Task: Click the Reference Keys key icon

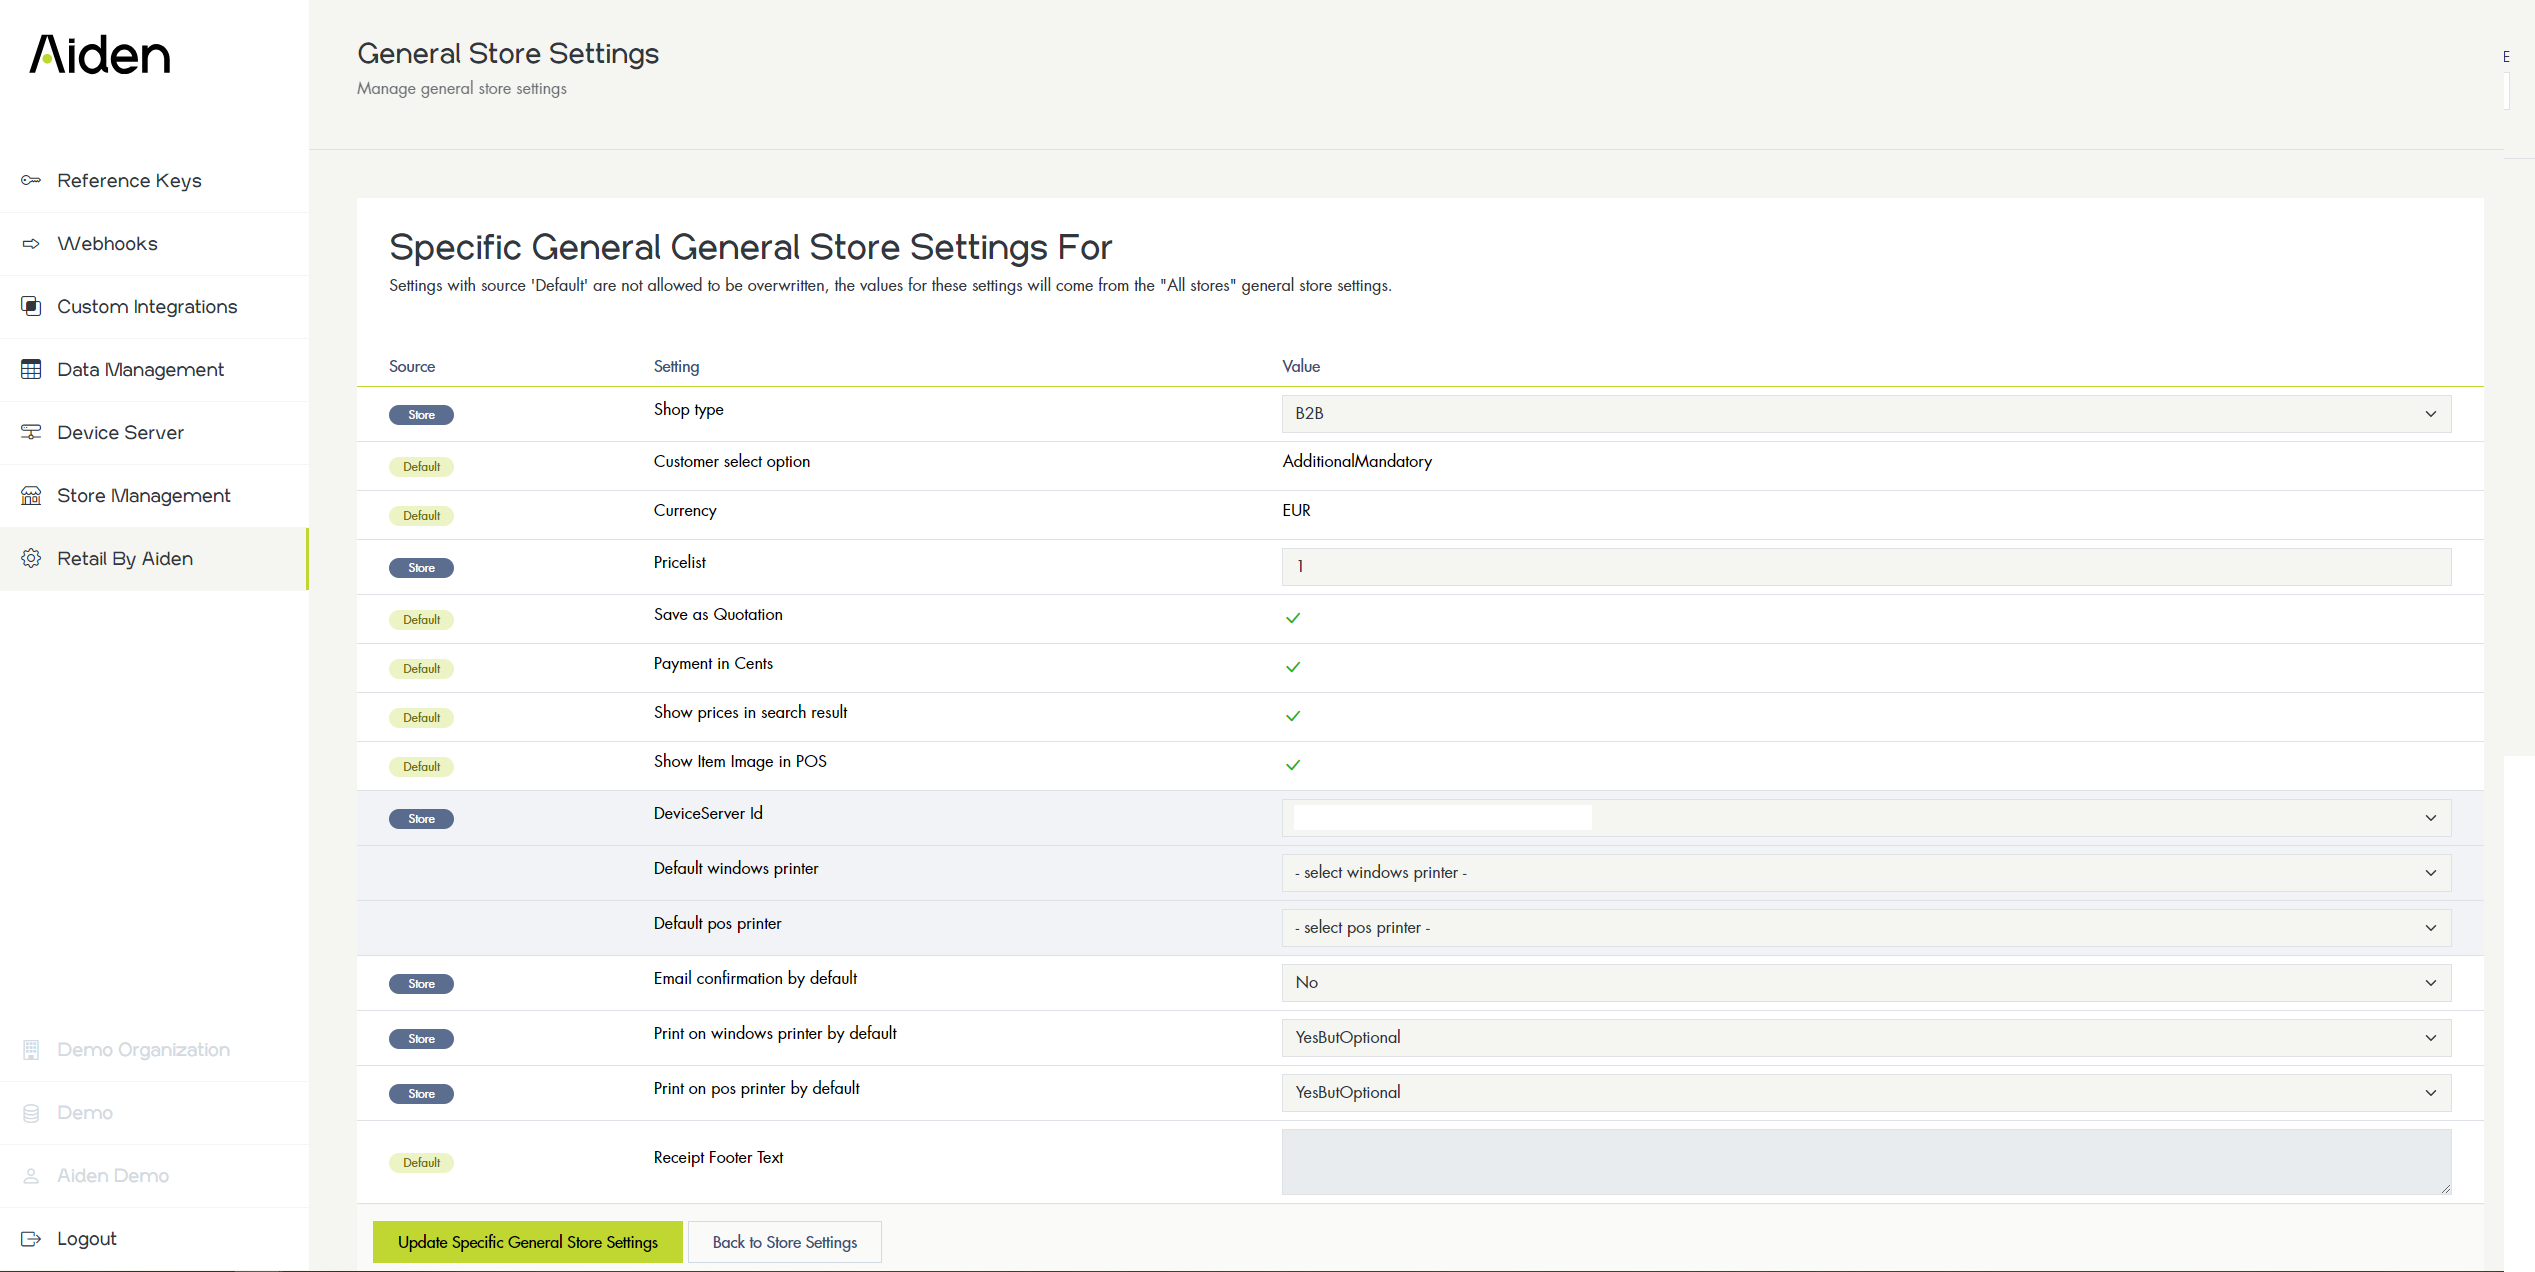Action: pyautogui.click(x=31, y=181)
